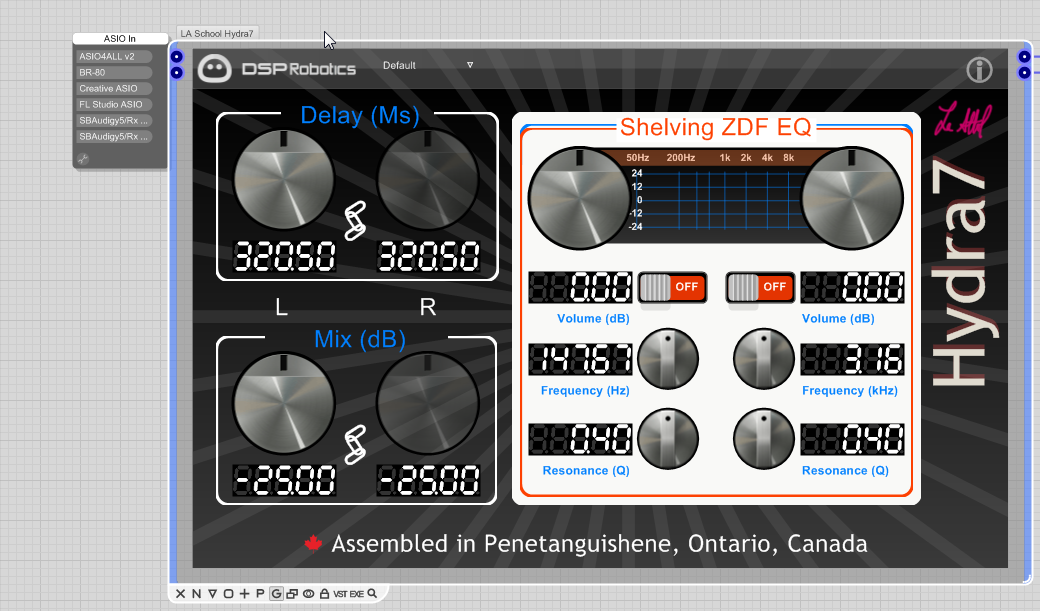Select the first SBAudigy5/Rx entry
1040x611 pixels.
115,120
